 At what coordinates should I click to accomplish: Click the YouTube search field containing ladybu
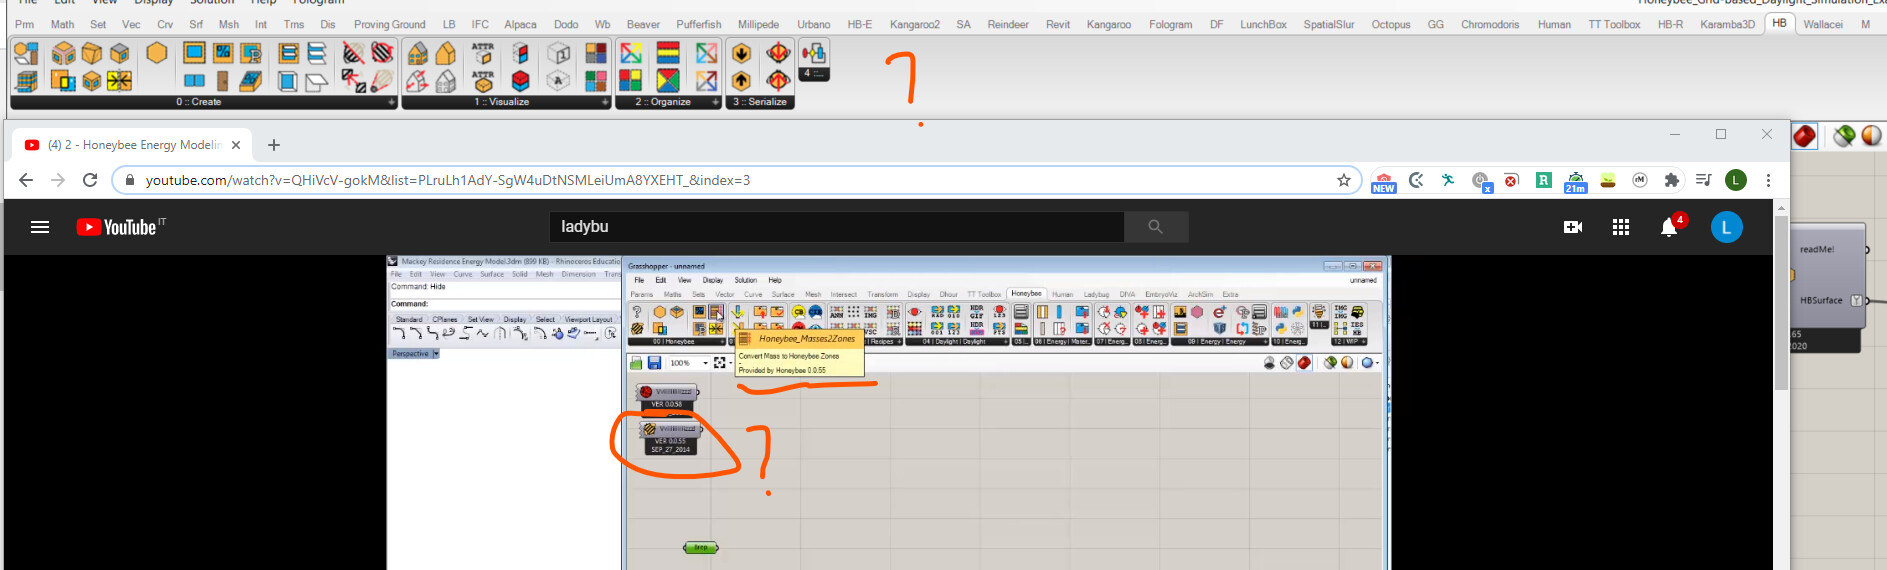click(x=837, y=227)
